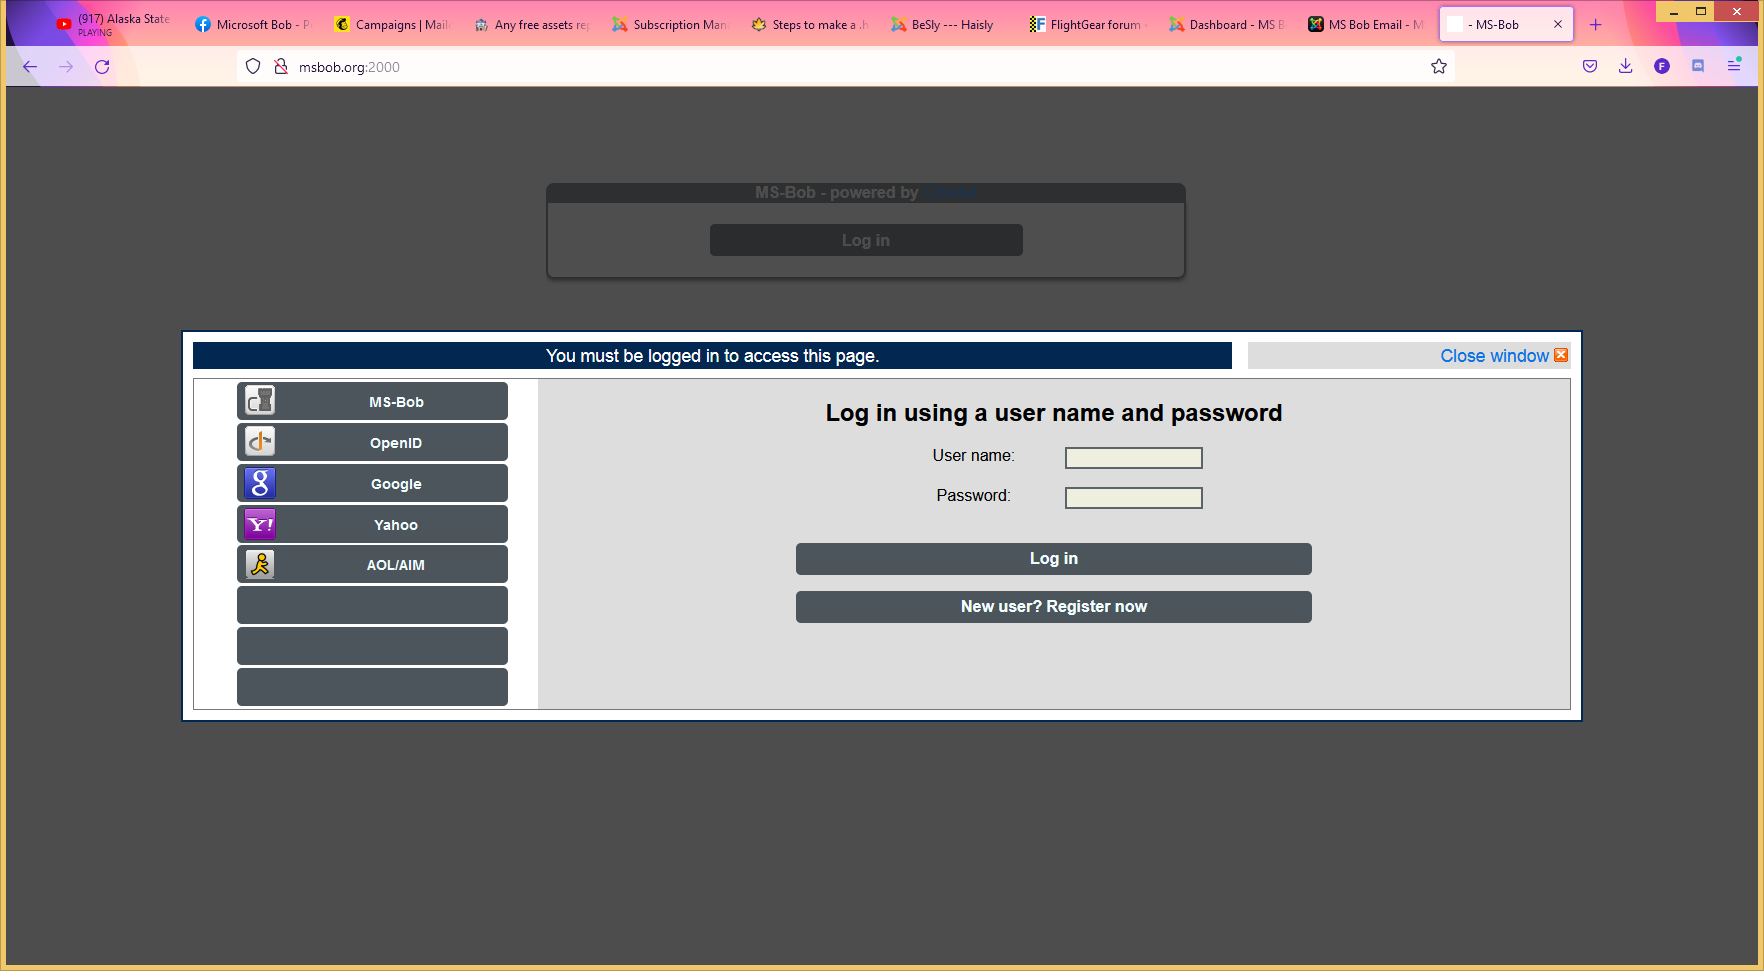
Task: Switch to the Campaigns Mailchimp tab
Action: (392, 25)
